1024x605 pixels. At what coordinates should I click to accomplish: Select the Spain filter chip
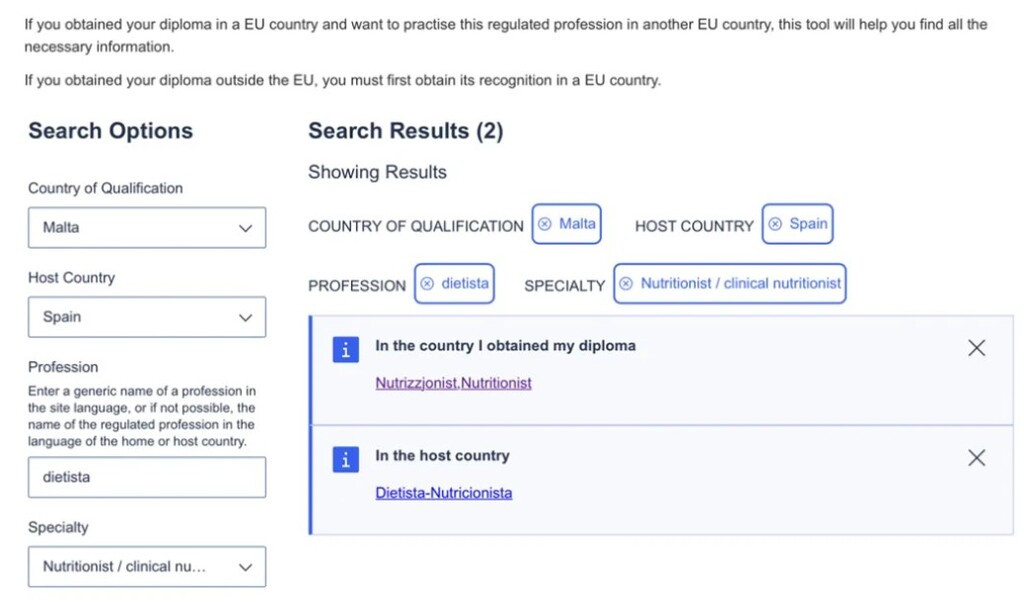coord(797,224)
